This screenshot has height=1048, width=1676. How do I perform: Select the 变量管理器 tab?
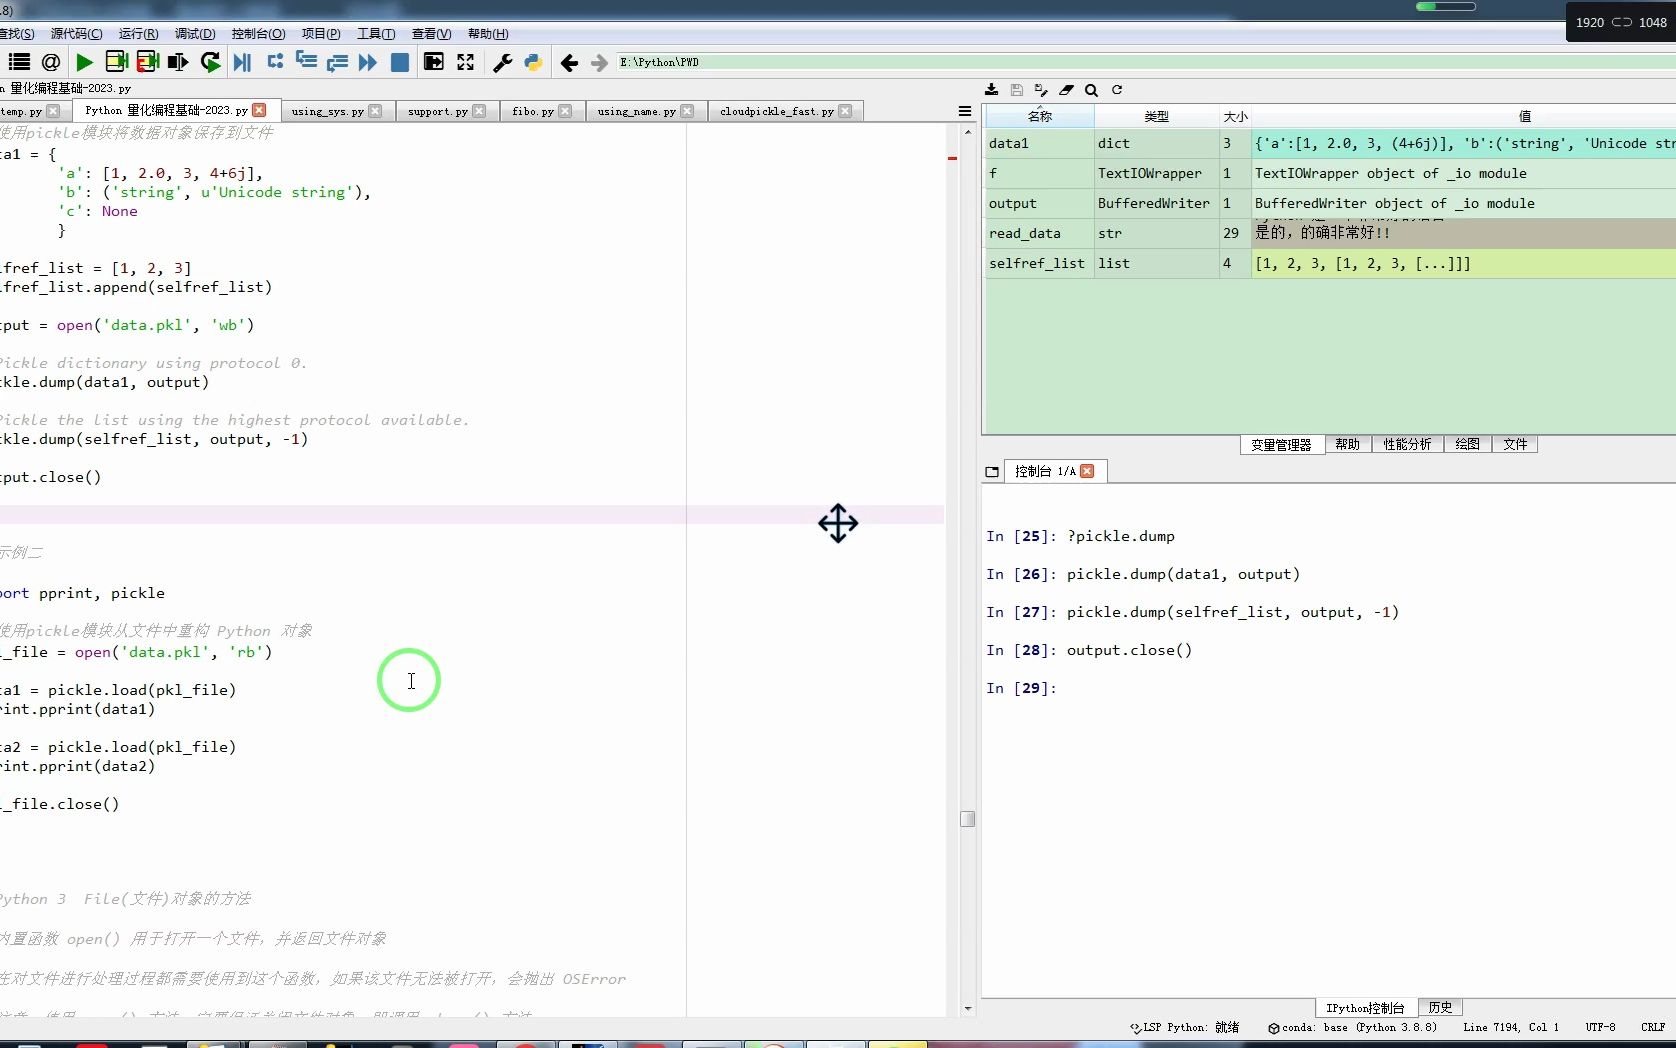1281,444
